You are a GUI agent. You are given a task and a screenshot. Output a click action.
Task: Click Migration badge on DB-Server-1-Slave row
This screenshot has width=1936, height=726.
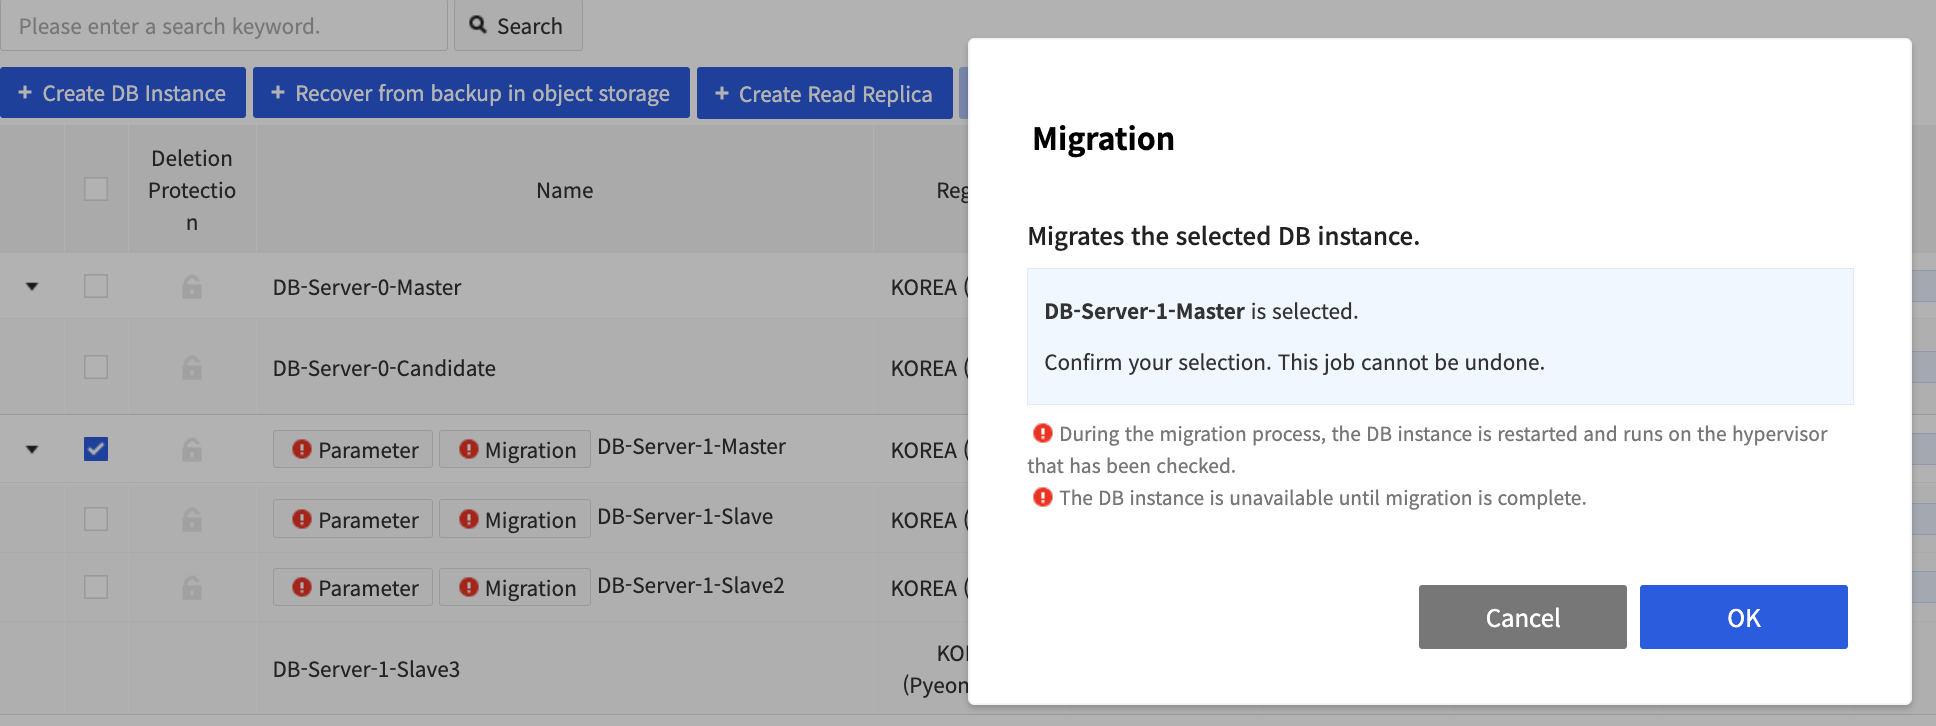click(515, 519)
